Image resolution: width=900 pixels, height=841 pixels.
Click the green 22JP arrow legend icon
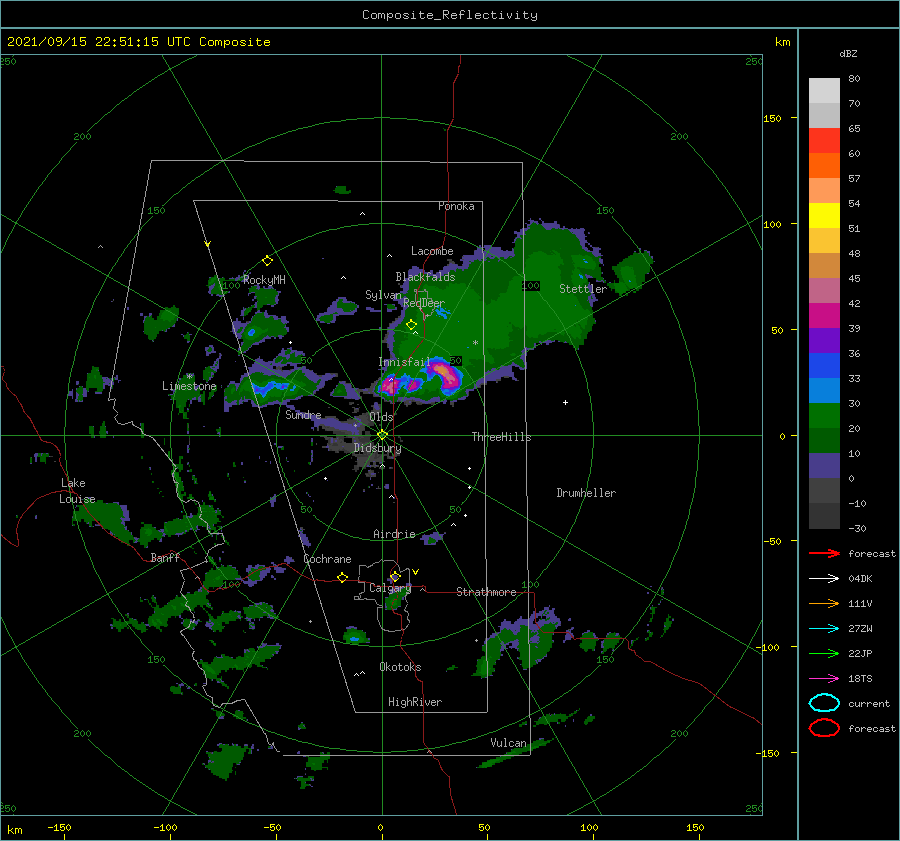tap(824, 653)
